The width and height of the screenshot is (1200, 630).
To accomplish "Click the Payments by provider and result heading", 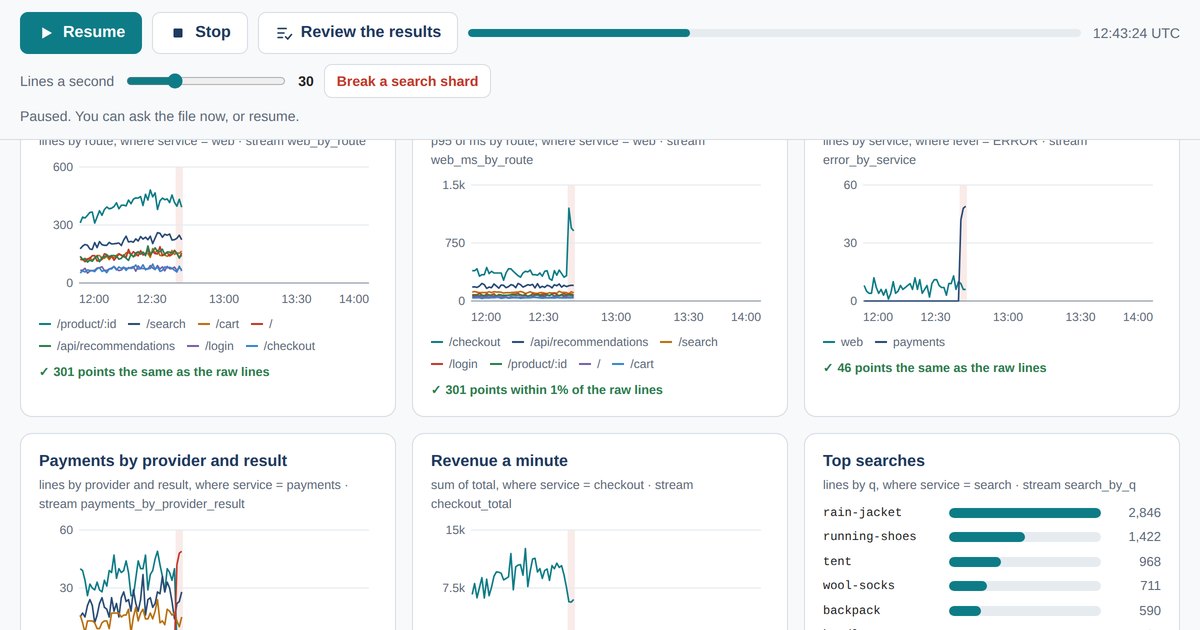I will click(x=163, y=461).
